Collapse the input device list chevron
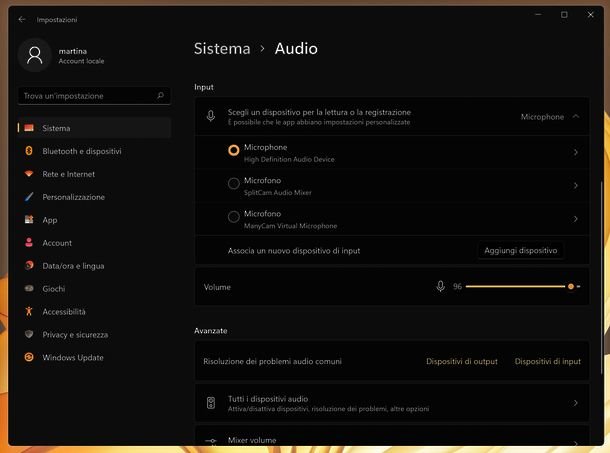Image resolution: width=610 pixels, height=453 pixels. click(576, 116)
